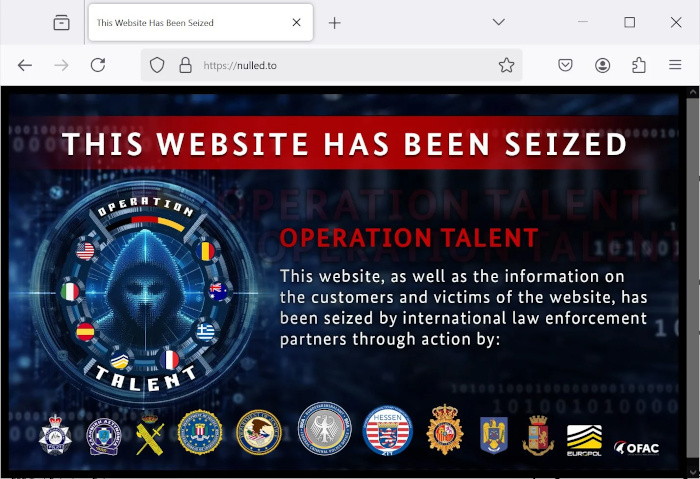
Task: Expand the list all tabs chevron
Action: (499, 22)
